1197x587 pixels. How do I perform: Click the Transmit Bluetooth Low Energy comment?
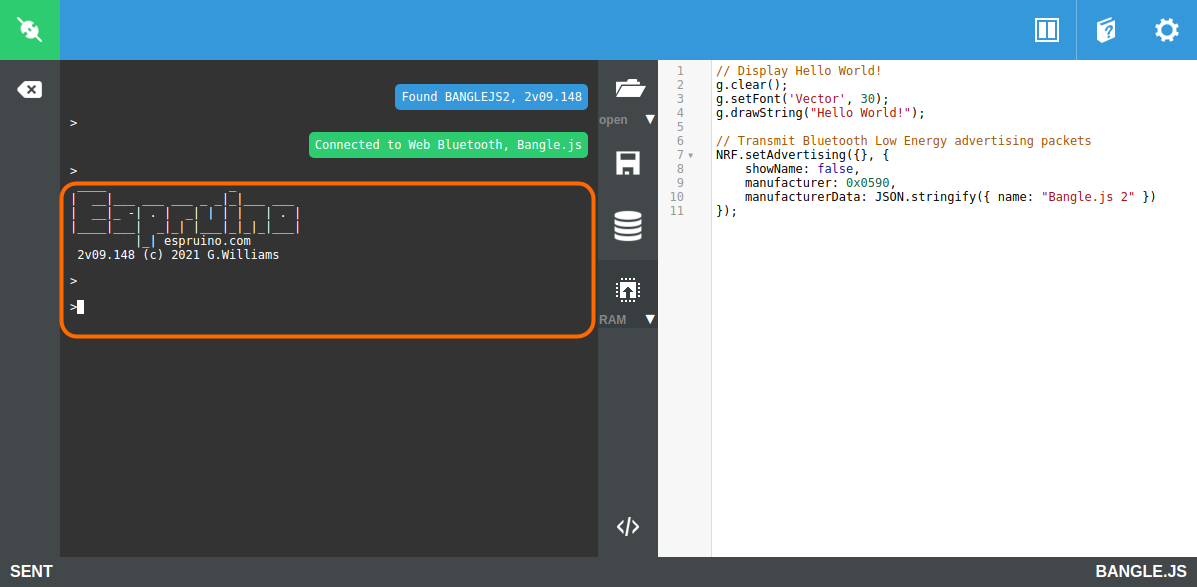pyautogui.click(x=904, y=140)
